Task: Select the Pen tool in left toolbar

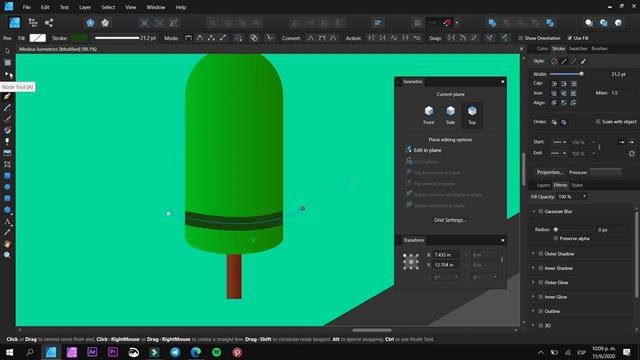Action: coord(7,96)
